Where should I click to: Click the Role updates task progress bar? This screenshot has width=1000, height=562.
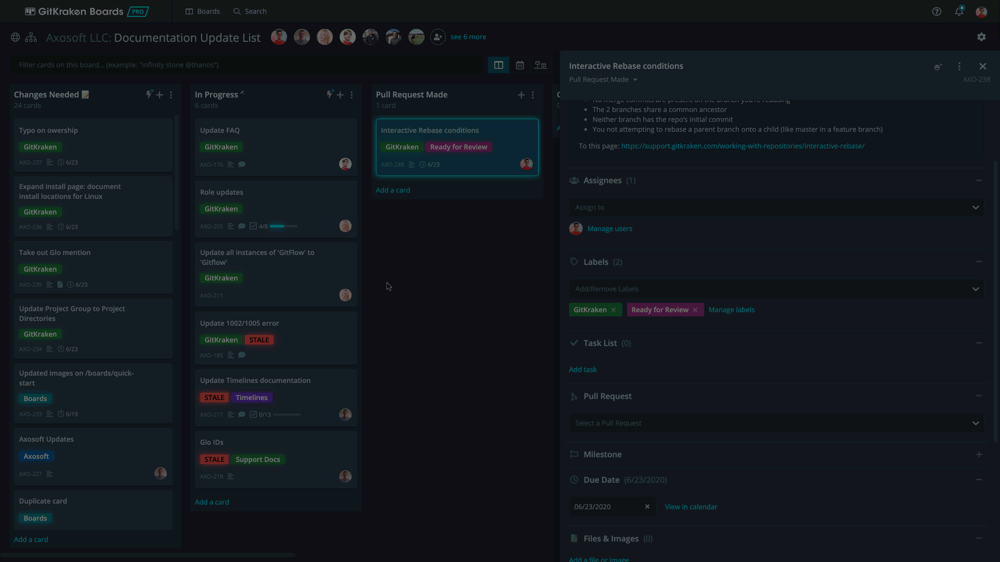pos(284,226)
